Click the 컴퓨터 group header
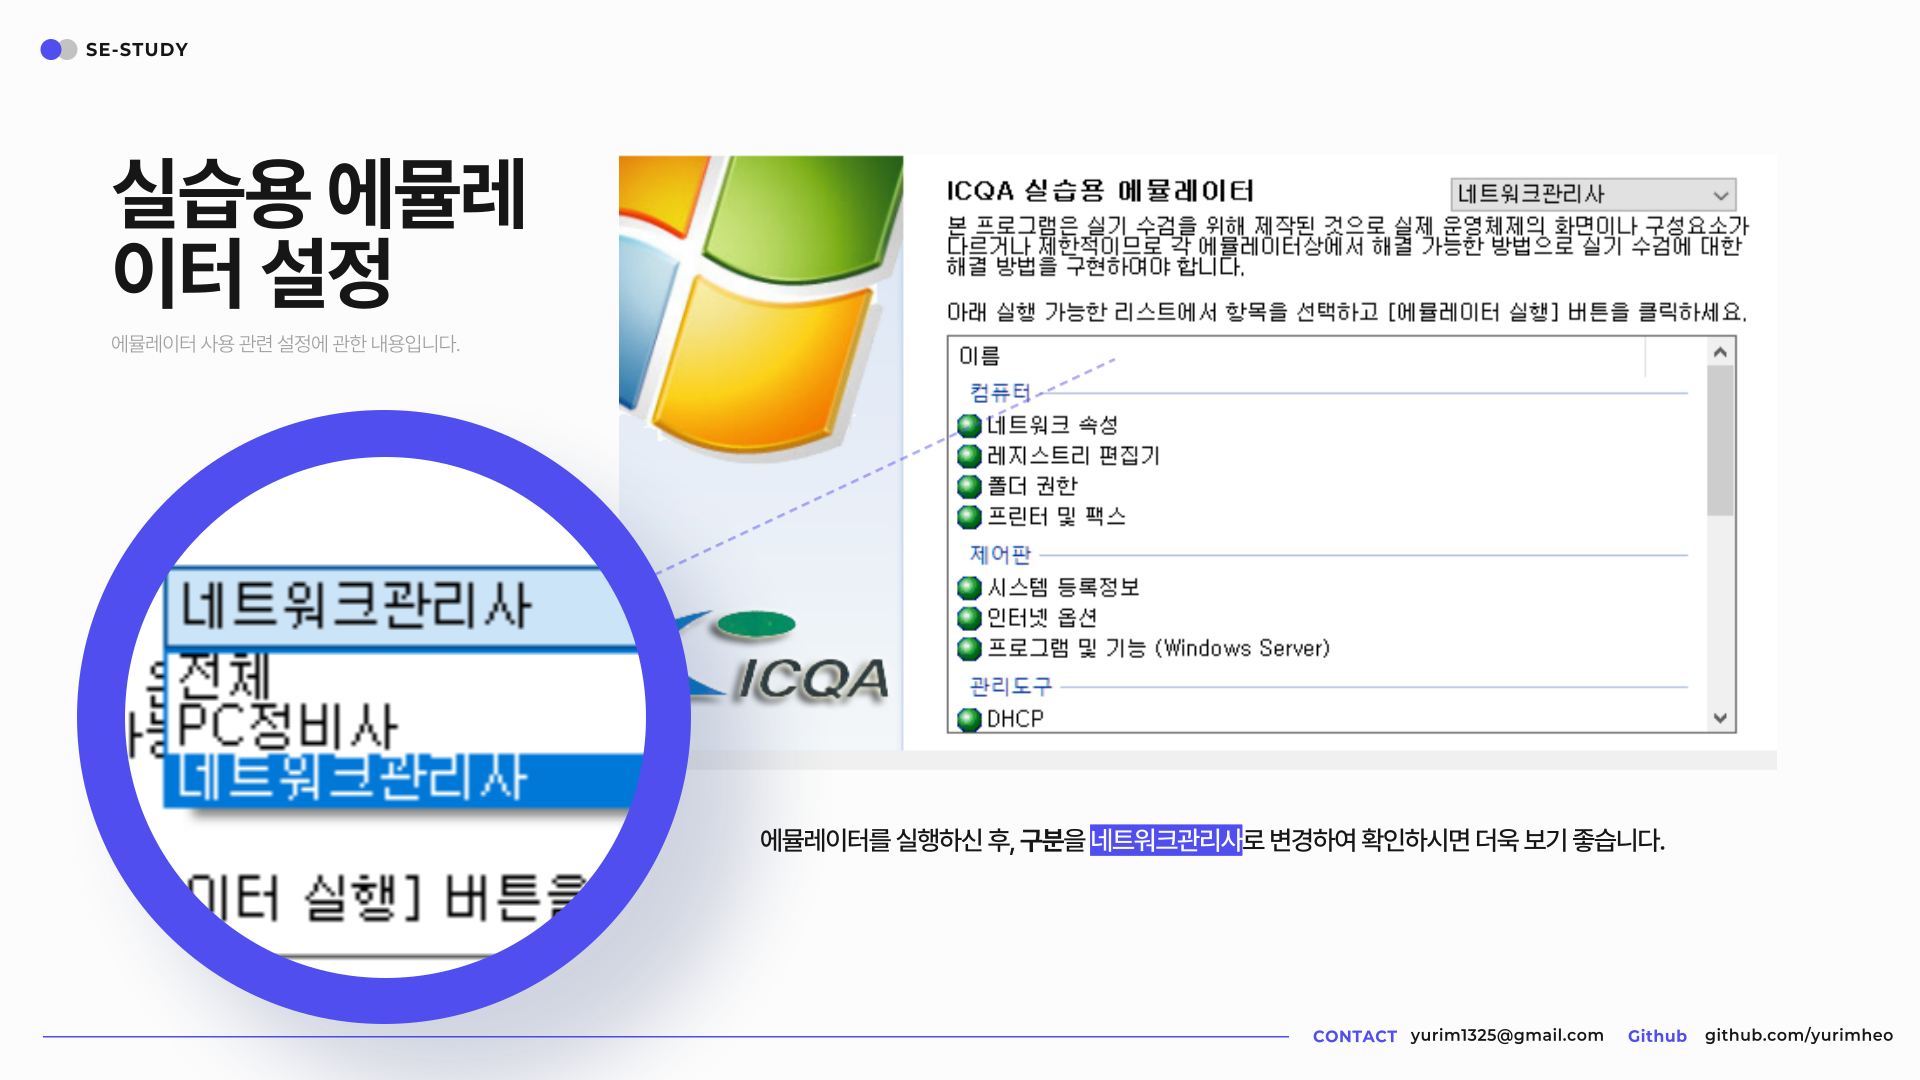The image size is (1920, 1080). coord(999,392)
